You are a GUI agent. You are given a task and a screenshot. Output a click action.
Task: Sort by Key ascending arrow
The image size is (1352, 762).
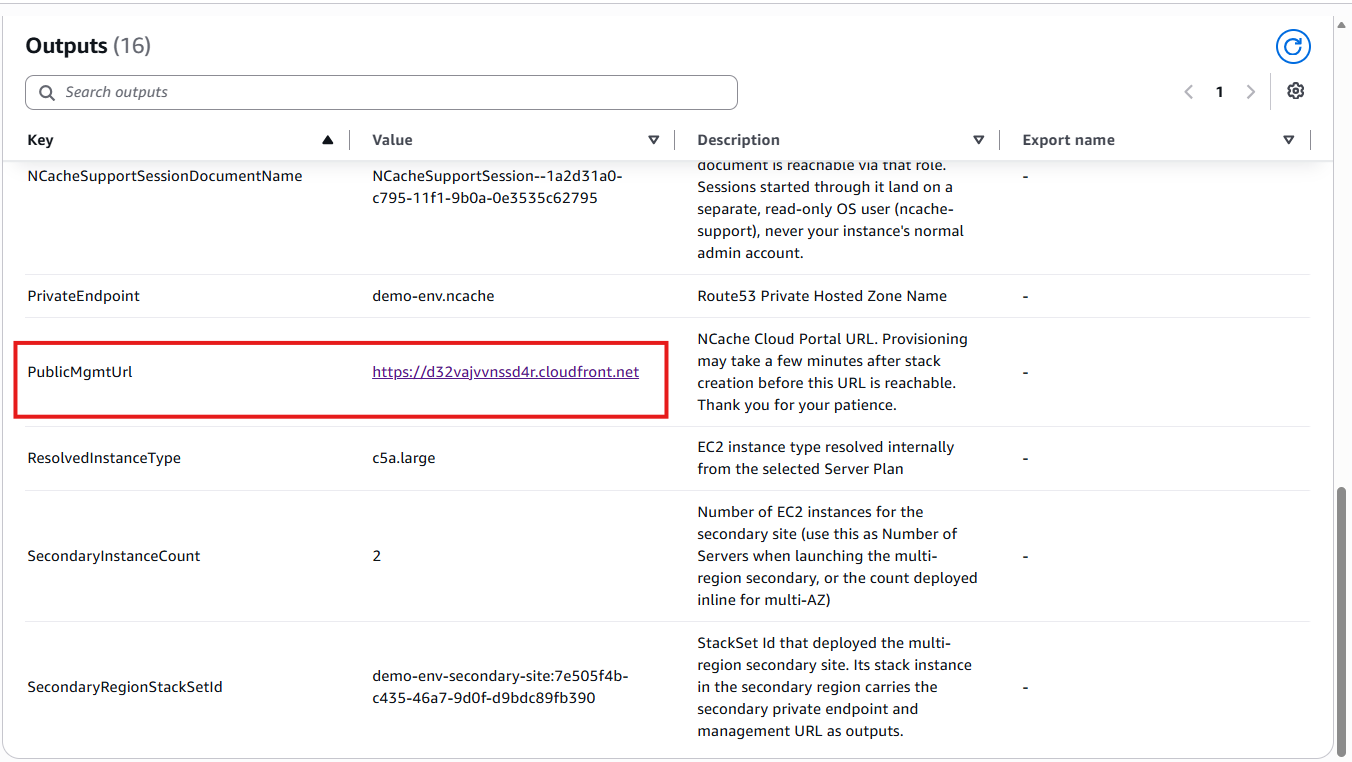tap(327, 140)
